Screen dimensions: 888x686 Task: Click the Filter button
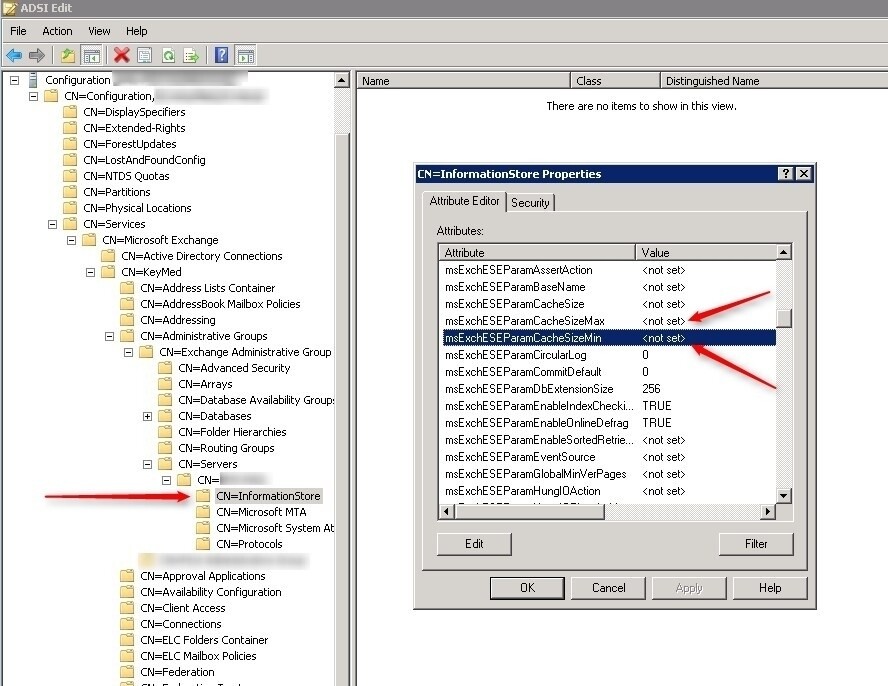(x=756, y=543)
